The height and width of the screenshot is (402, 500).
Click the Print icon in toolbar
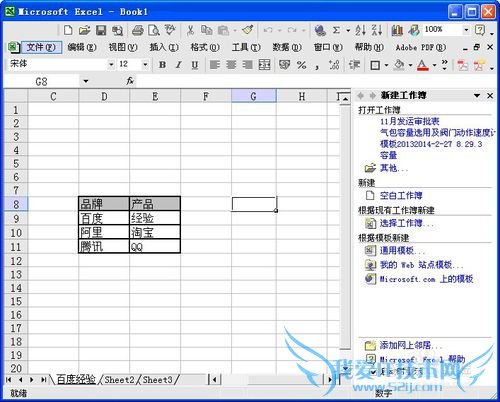coord(138,30)
